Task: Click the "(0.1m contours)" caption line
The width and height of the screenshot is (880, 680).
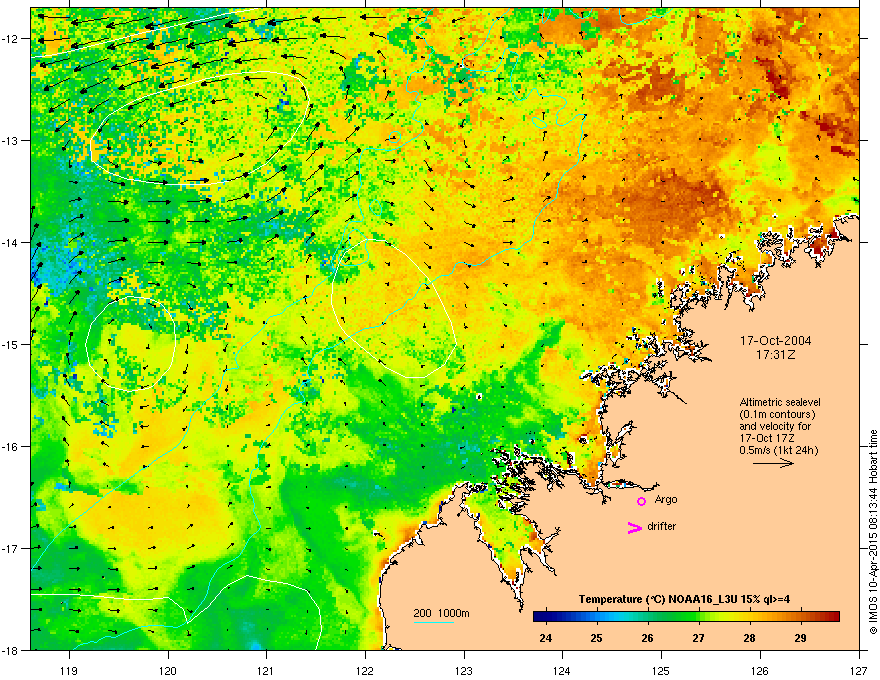Action: click(x=777, y=414)
